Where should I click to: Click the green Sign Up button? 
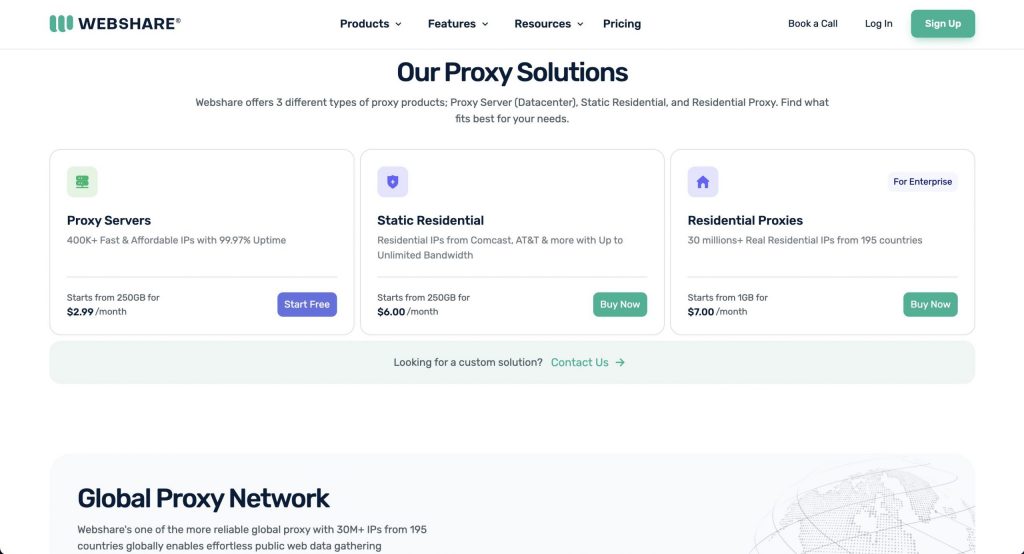(x=942, y=24)
